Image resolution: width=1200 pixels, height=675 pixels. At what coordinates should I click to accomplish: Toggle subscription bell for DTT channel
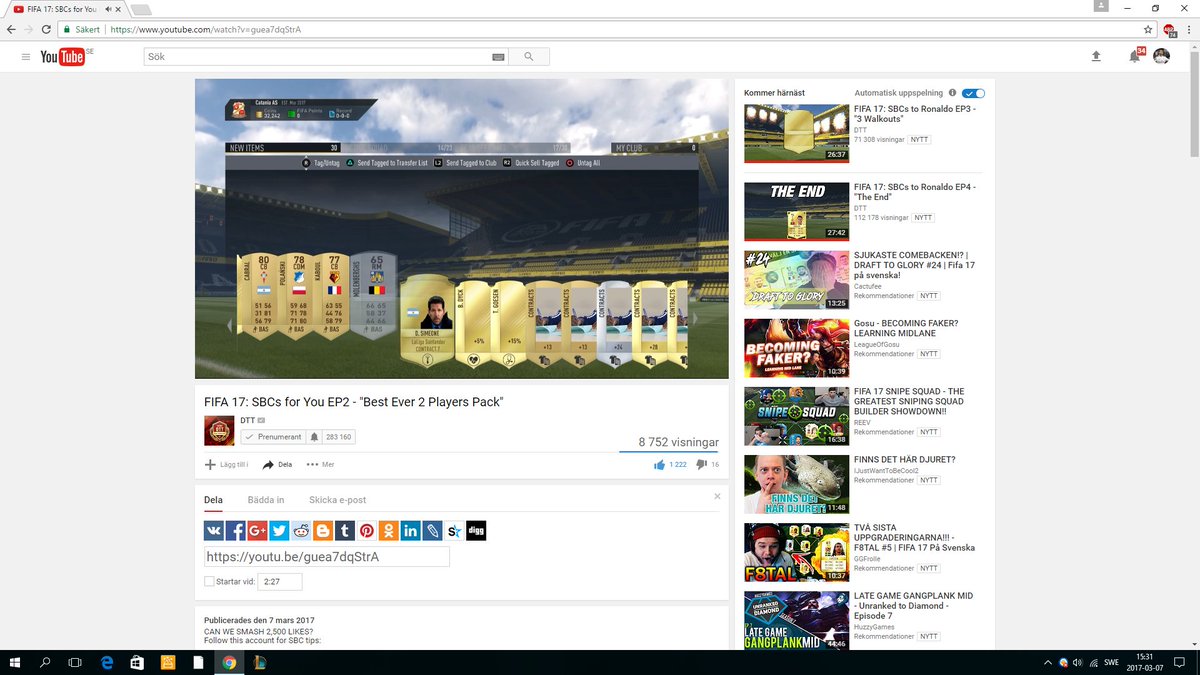(314, 437)
